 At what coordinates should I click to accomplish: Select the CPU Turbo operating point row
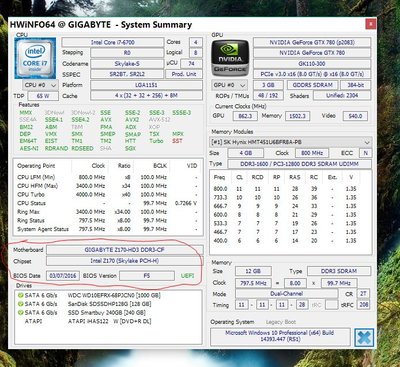click(108, 194)
